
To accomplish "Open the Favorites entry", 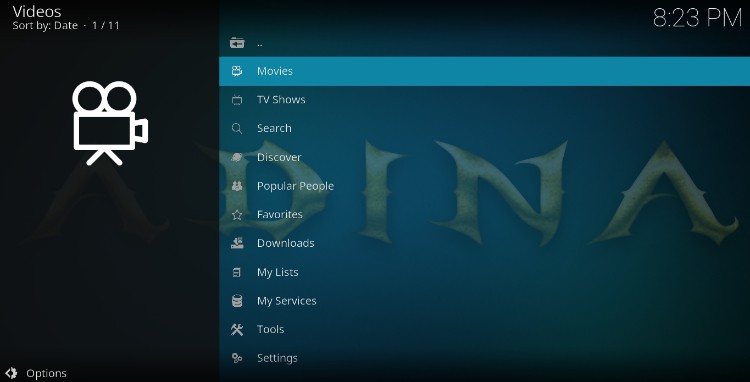I will pyautogui.click(x=485, y=215).
